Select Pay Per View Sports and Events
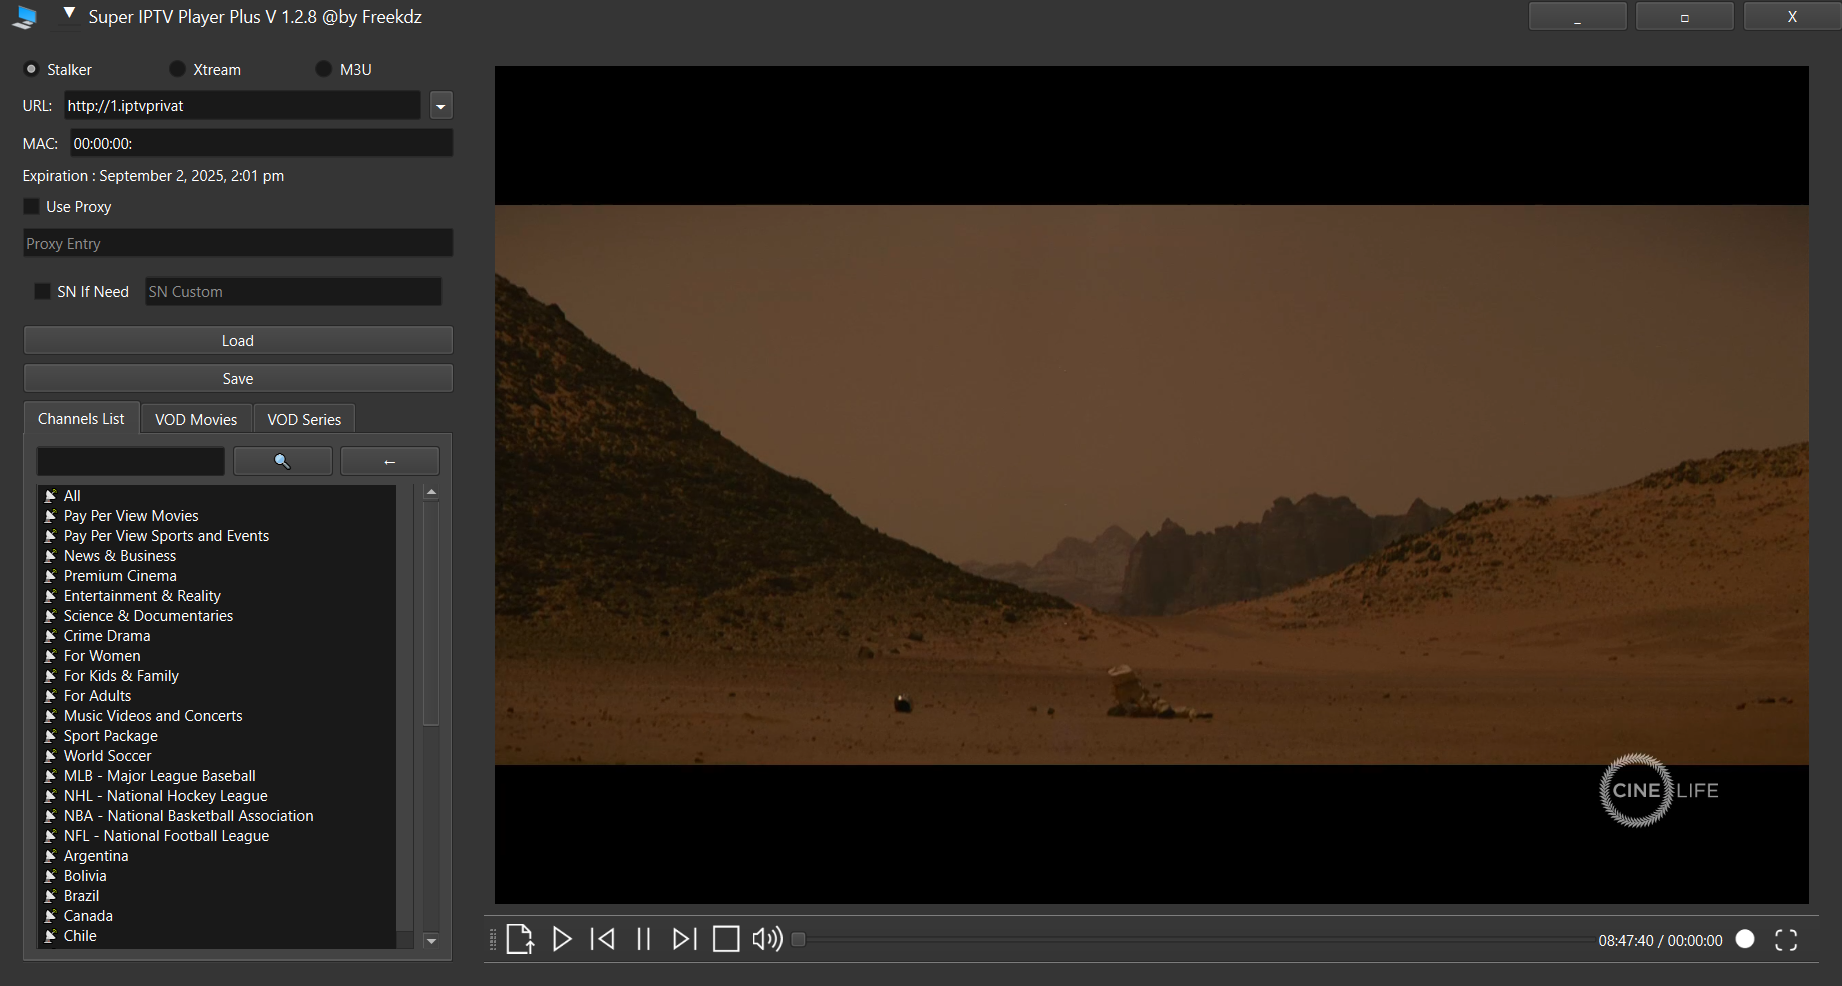This screenshot has width=1842, height=986. (x=217, y=536)
